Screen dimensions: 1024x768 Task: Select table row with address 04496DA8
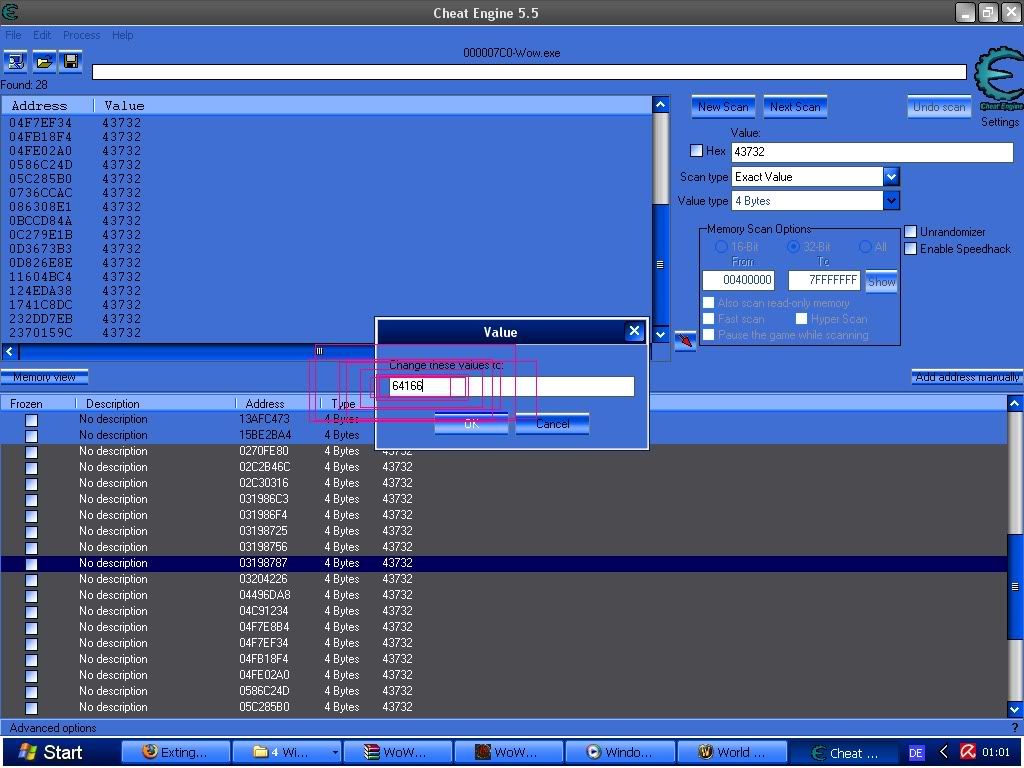[504, 595]
